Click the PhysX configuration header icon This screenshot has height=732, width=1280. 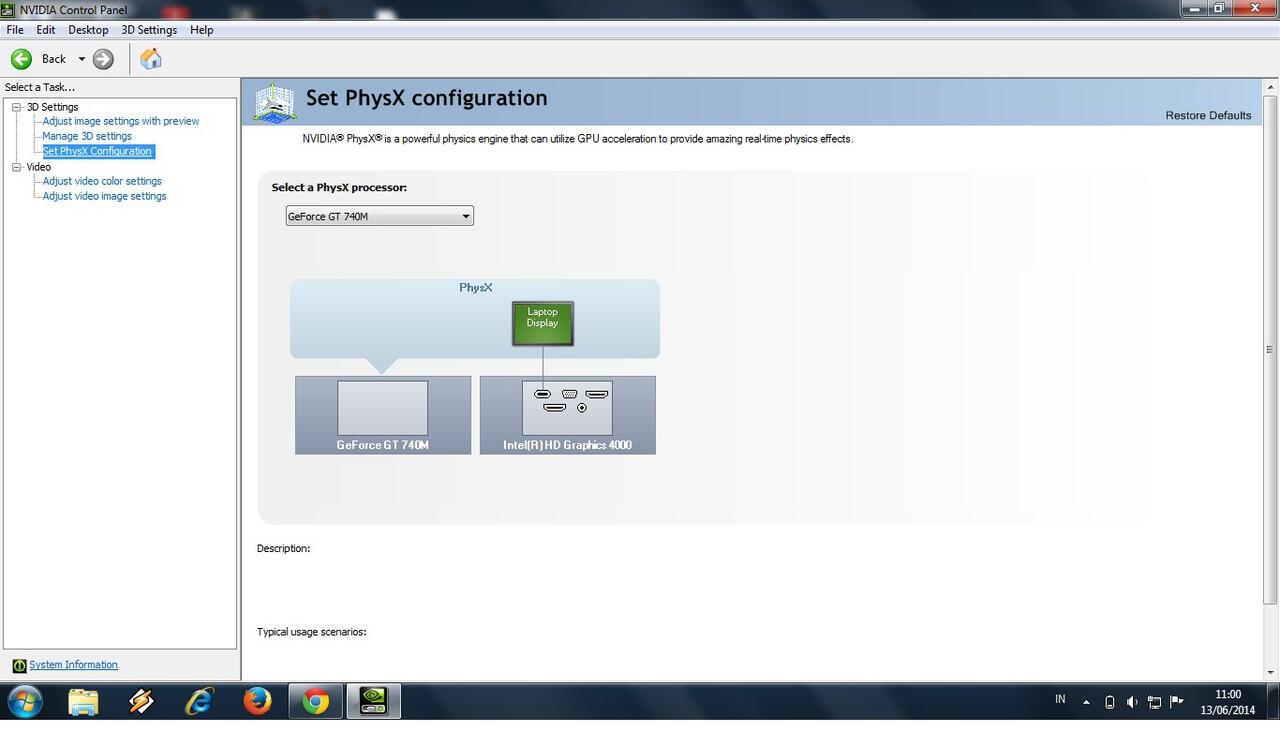[274, 102]
